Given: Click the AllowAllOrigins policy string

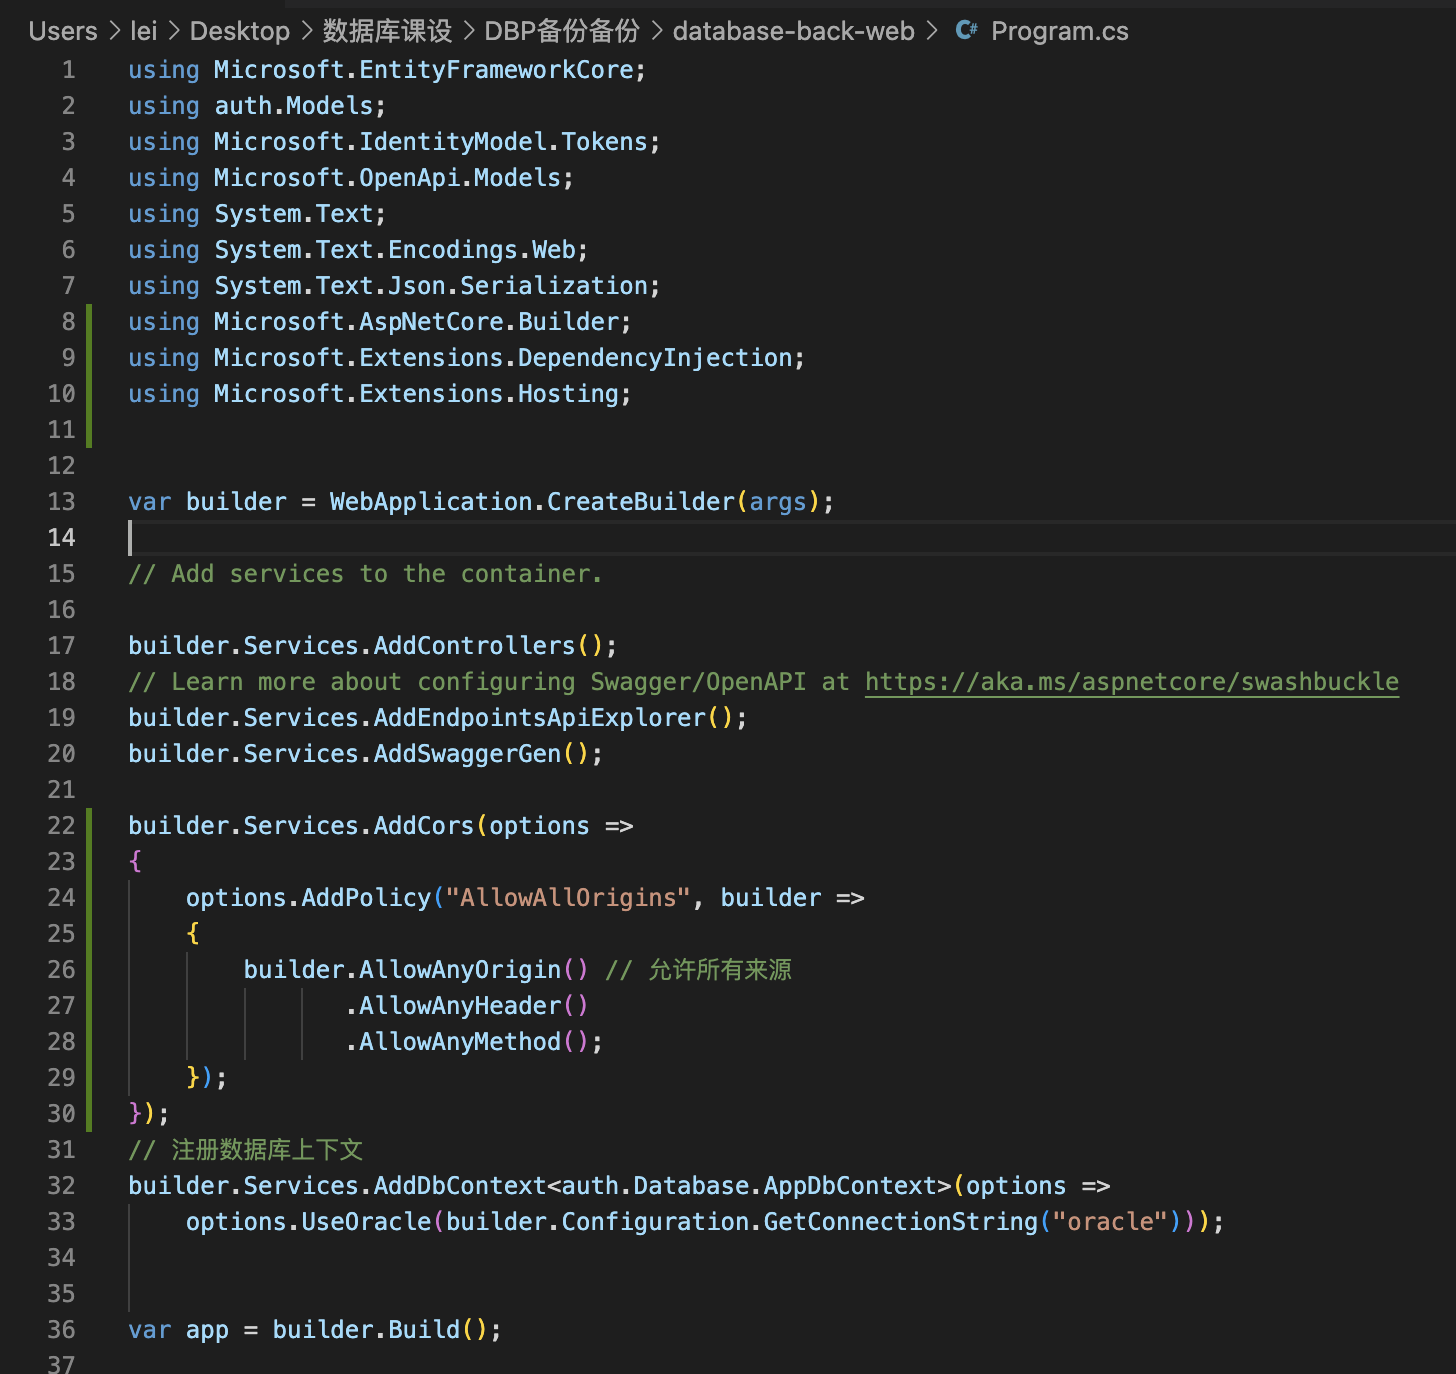Looking at the screenshot, I should [x=570, y=897].
